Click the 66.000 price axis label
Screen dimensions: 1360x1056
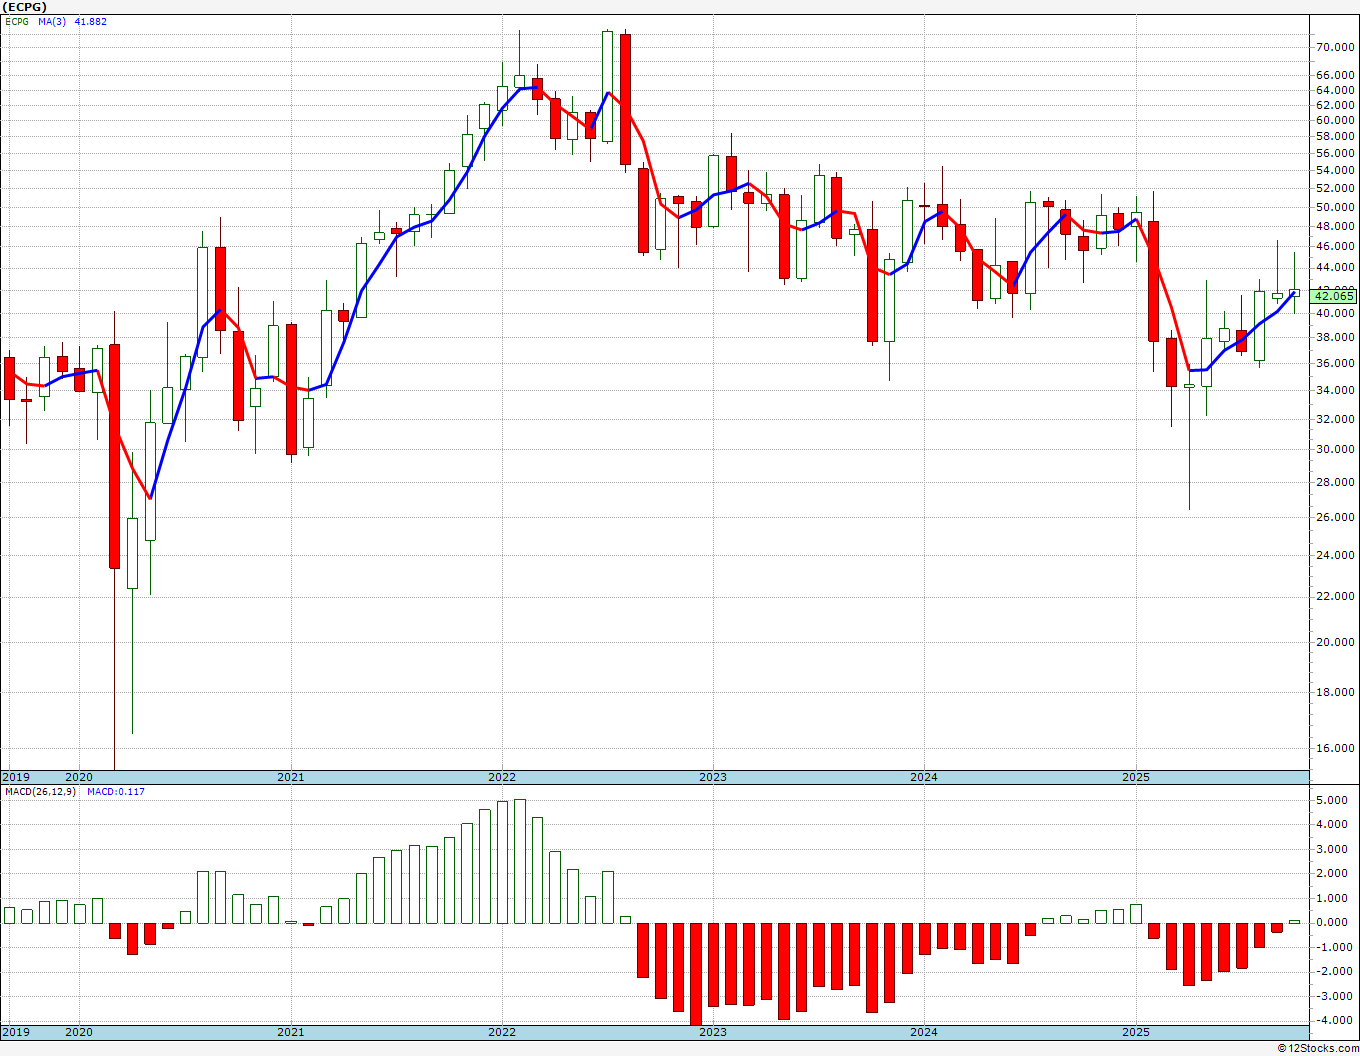point(1335,75)
